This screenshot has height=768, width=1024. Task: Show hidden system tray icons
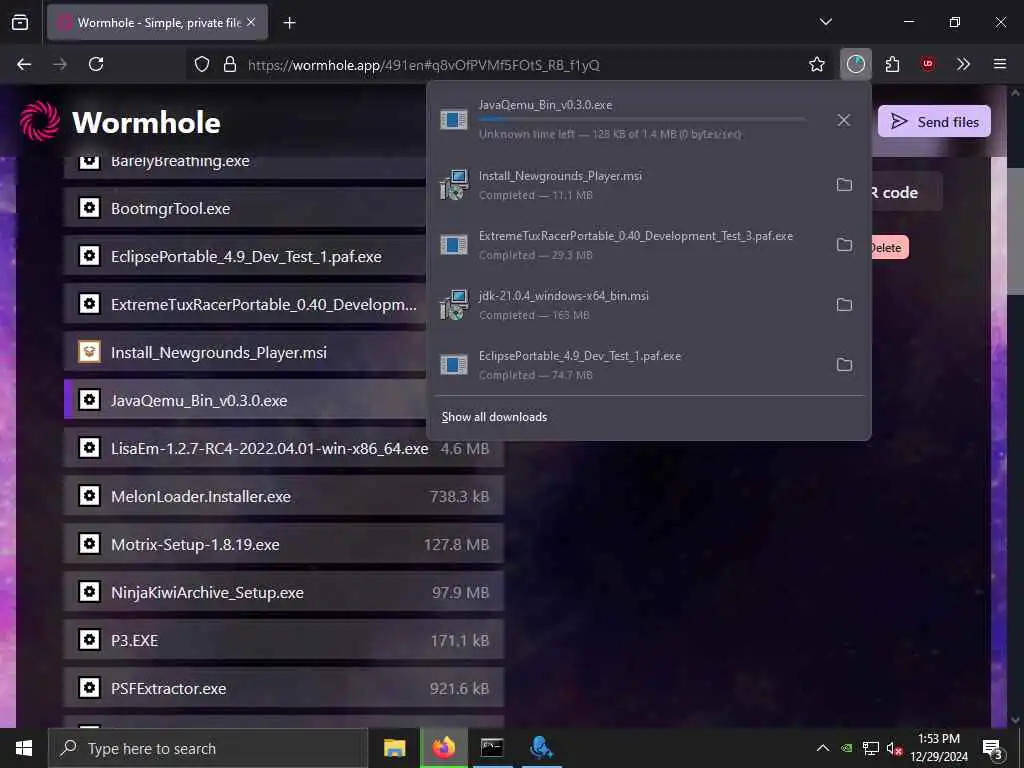tap(823, 748)
